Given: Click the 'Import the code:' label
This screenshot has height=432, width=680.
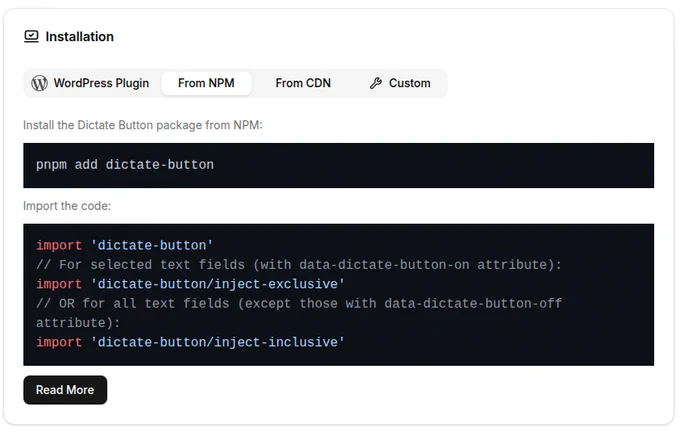Looking at the screenshot, I should [67, 206].
